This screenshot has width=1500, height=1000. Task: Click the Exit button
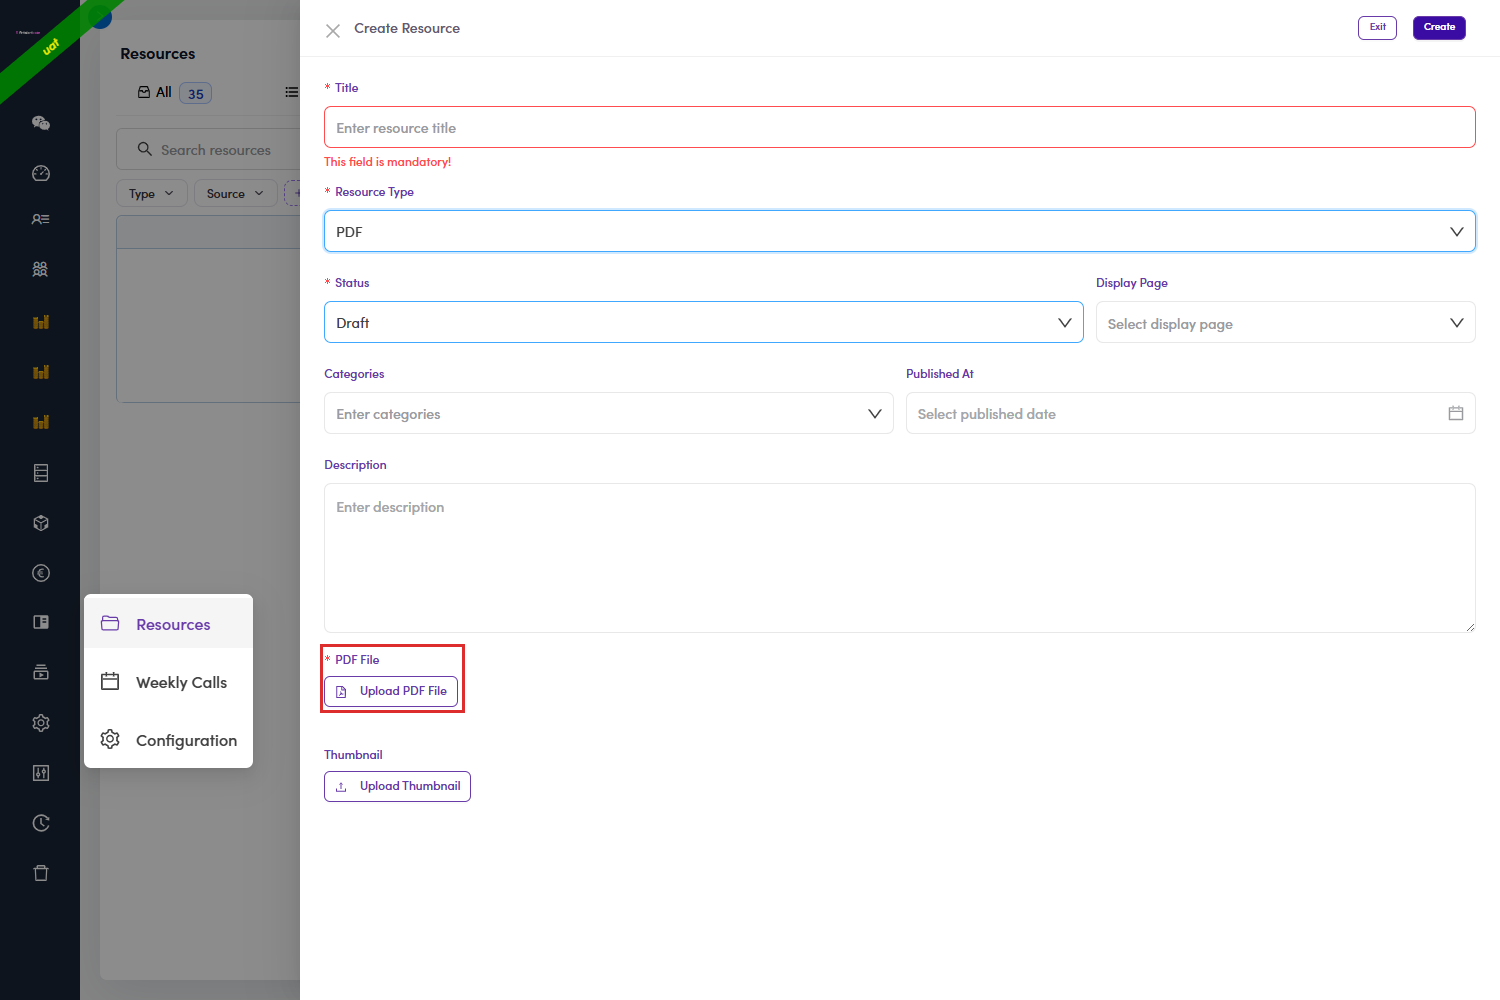(x=1377, y=27)
